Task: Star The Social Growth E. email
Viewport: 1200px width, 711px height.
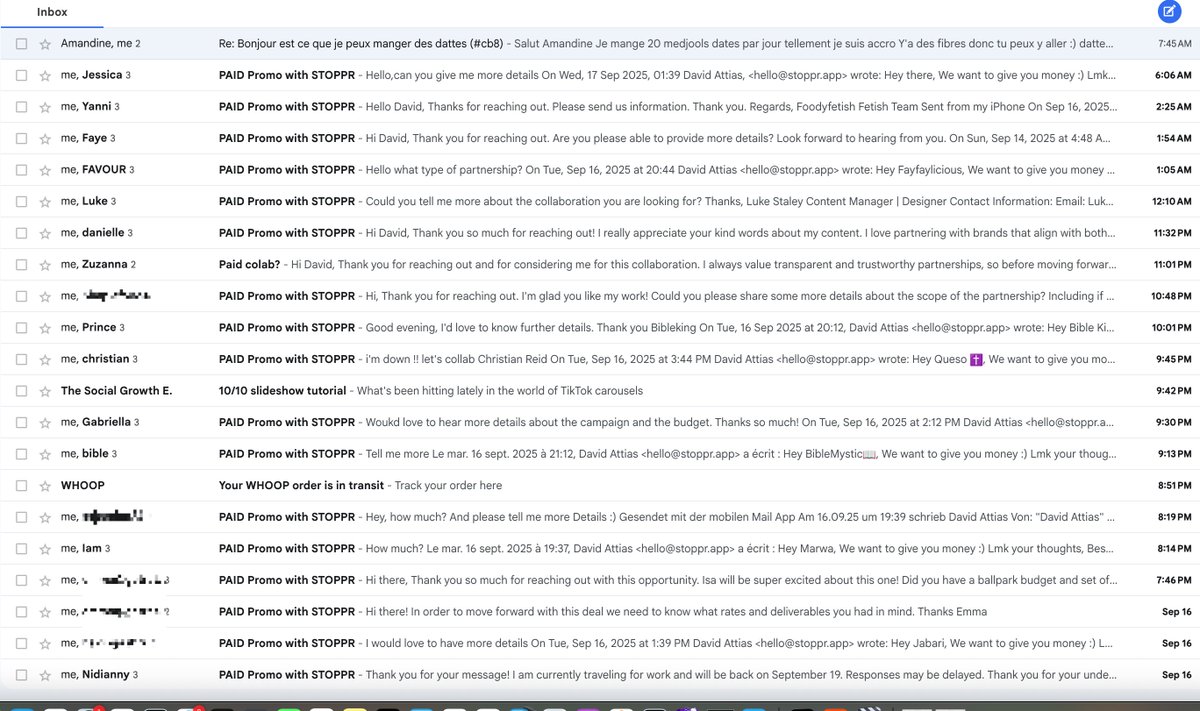Action: pos(45,391)
